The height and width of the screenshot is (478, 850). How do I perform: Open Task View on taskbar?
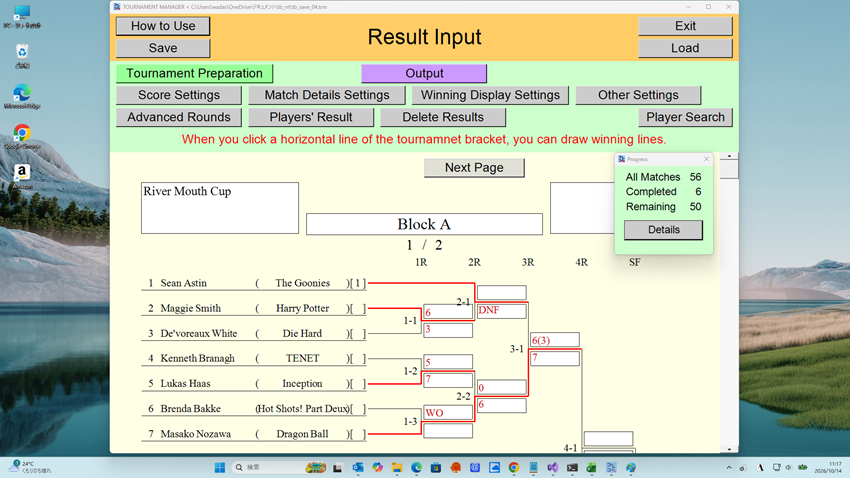point(338,468)
